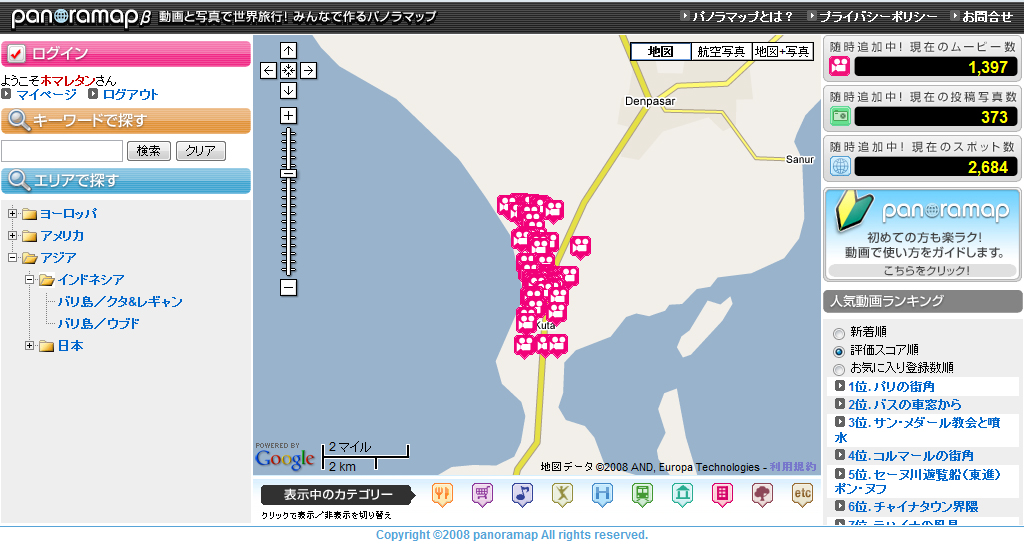Image resolution: width=1024 pixels, height=548 pixels.
Task: Zoom in with the plus button
Action: (x=288, y=116)
